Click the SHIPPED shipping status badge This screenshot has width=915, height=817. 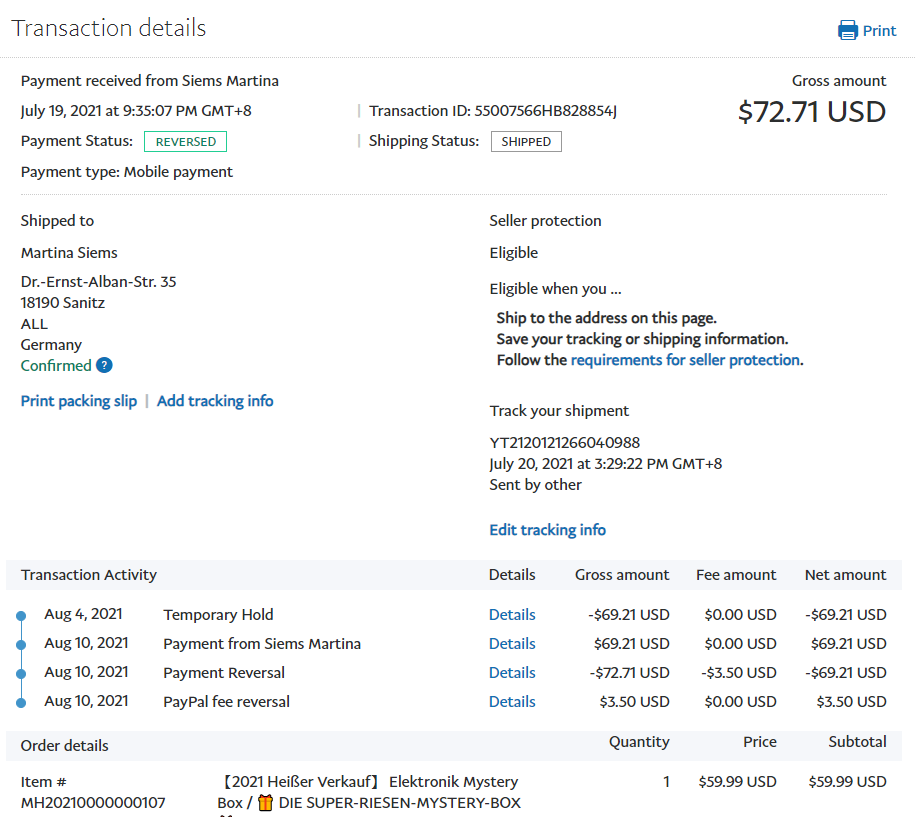coord(526,142)
